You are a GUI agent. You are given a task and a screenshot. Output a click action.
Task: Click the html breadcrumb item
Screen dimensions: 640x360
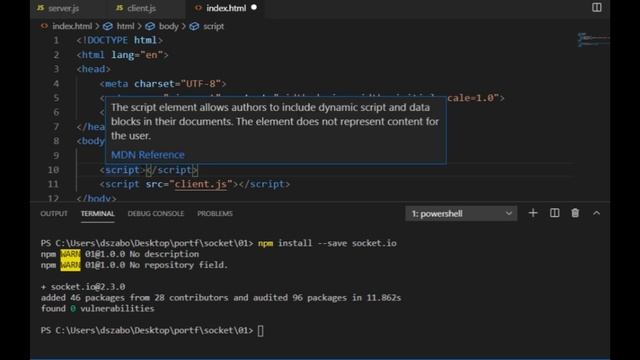tap(125, 26)
